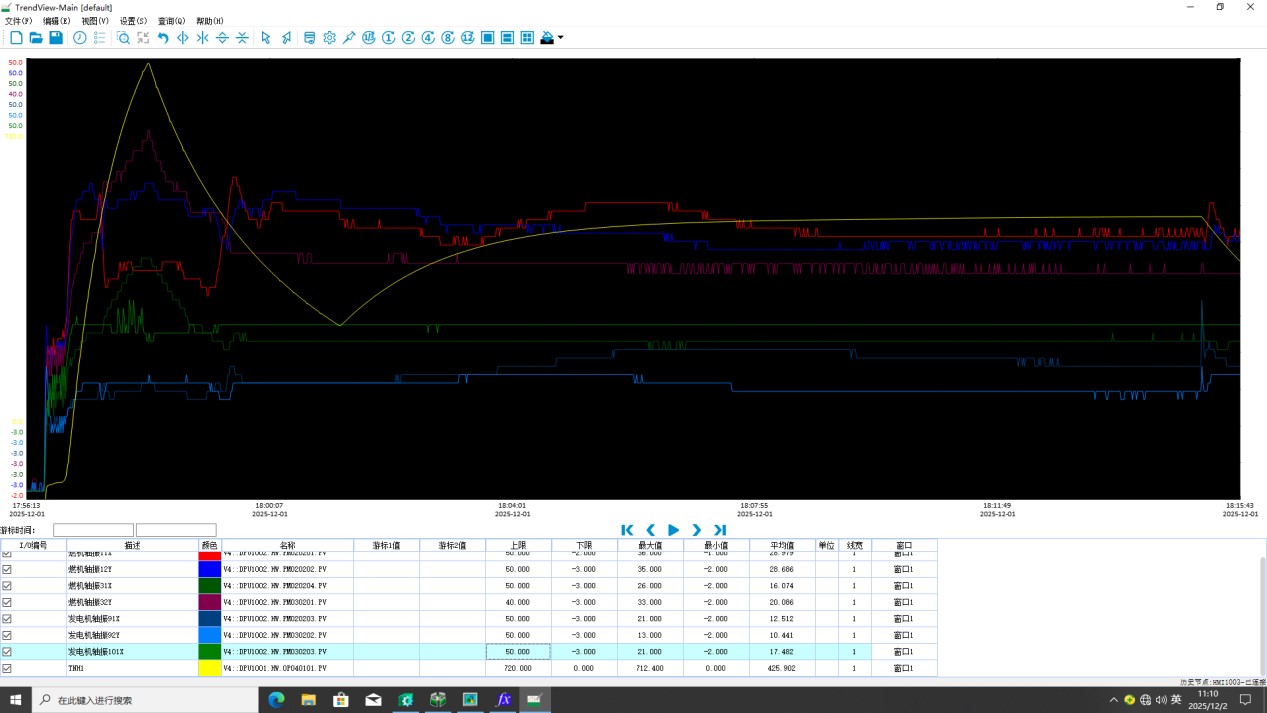Click the clock time-range icon
1267x713 pixels.
(80, 38)
